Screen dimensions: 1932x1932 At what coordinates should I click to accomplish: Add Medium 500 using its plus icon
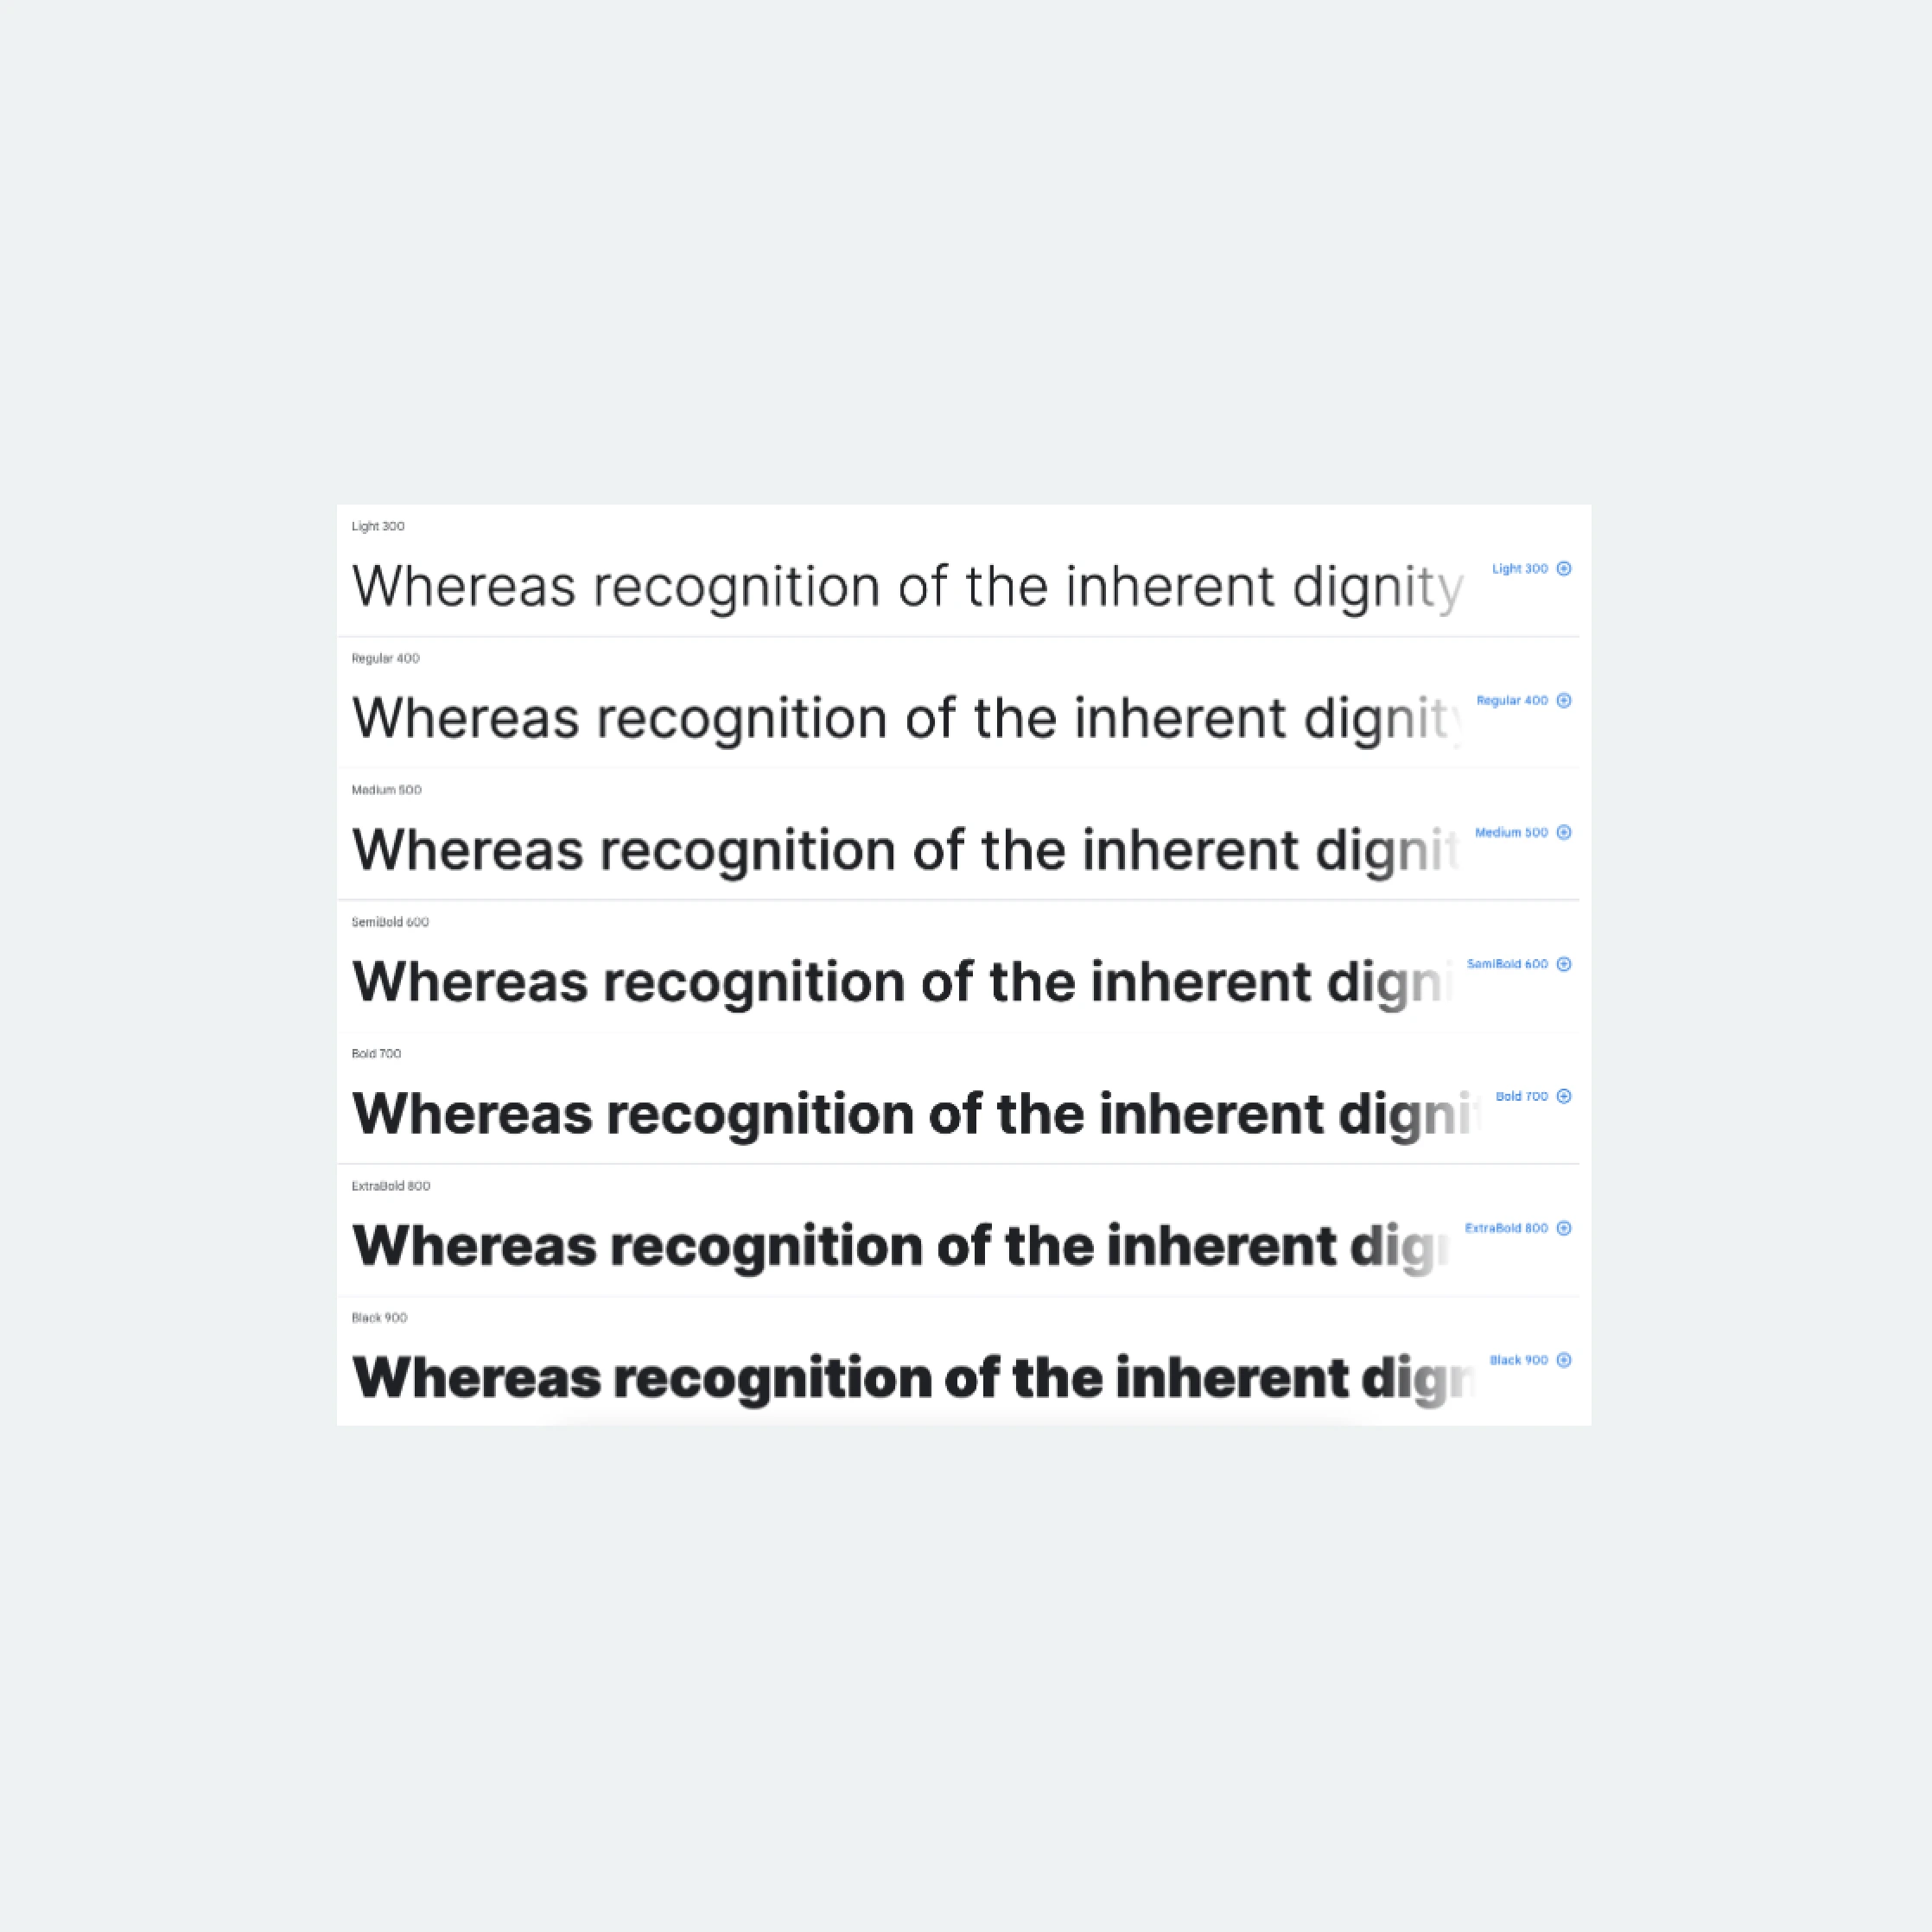point(1564,833)
